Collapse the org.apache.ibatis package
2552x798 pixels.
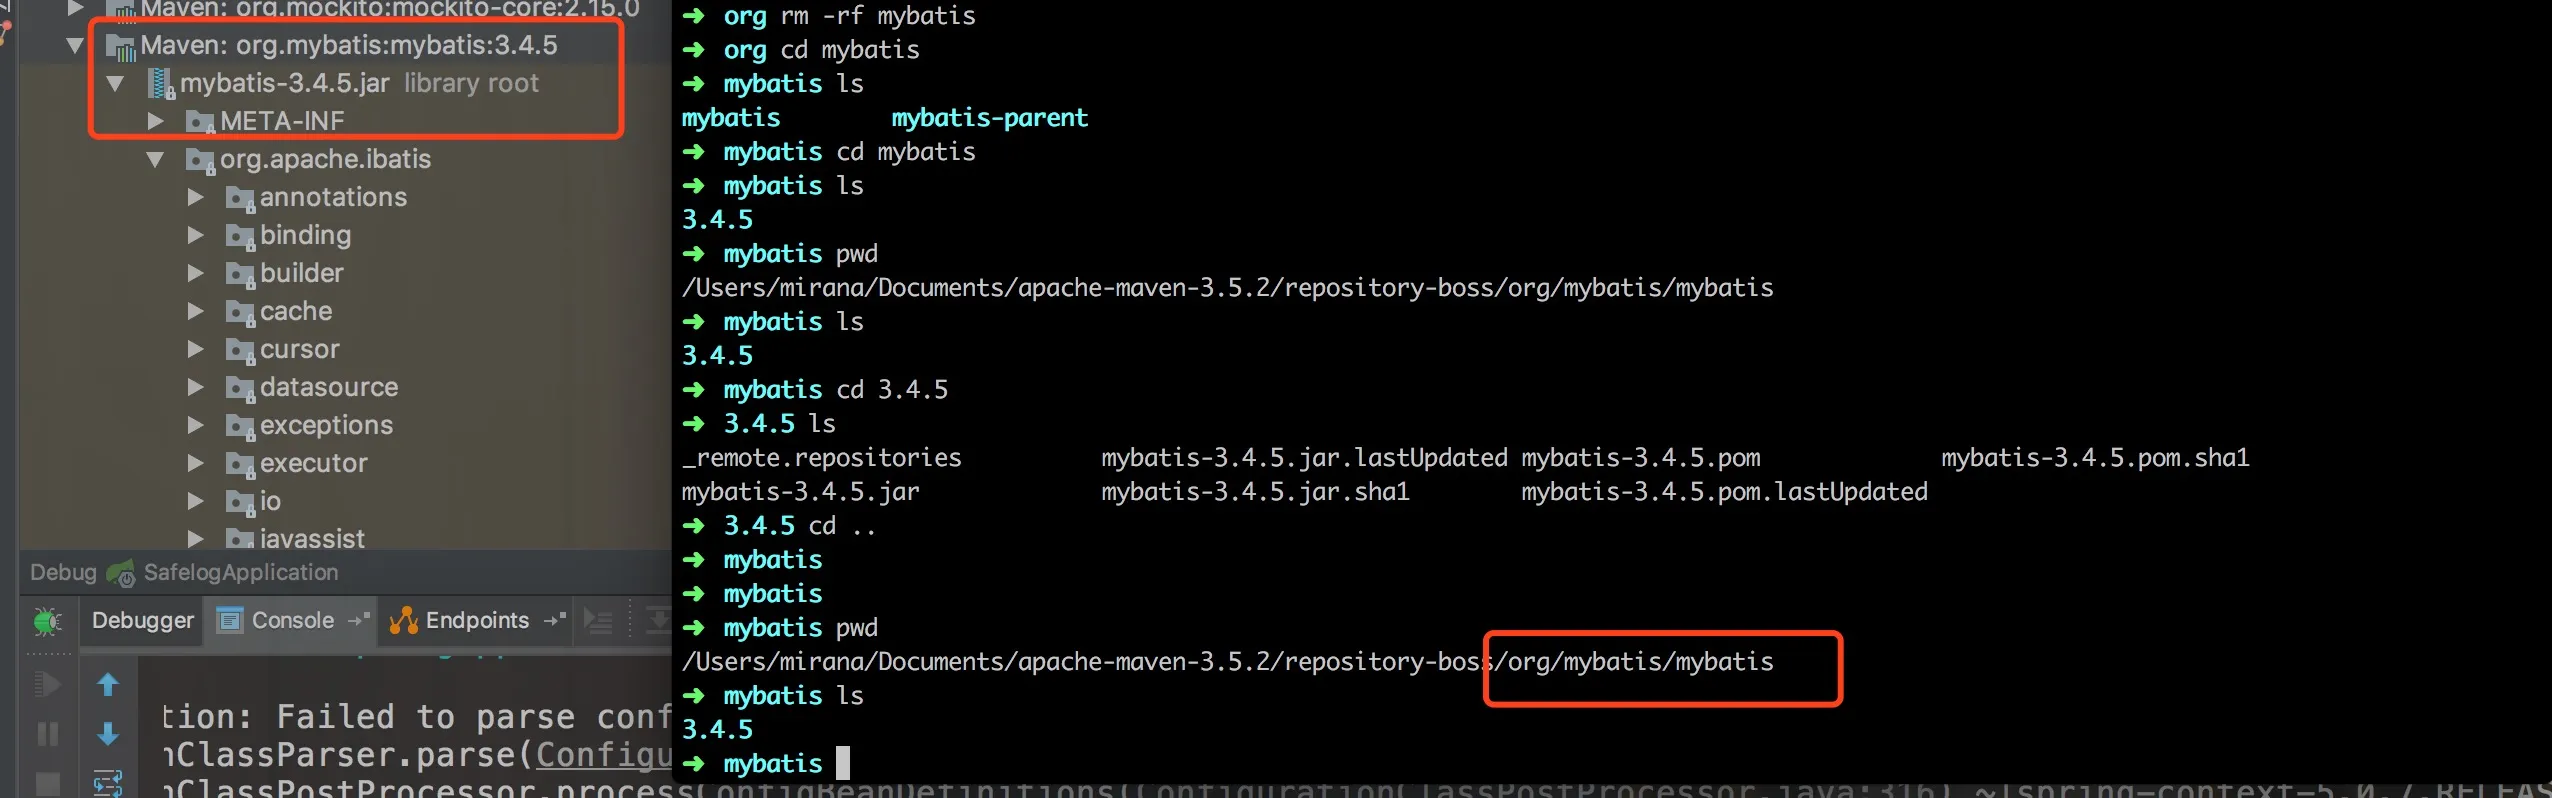tap(155, 159)
